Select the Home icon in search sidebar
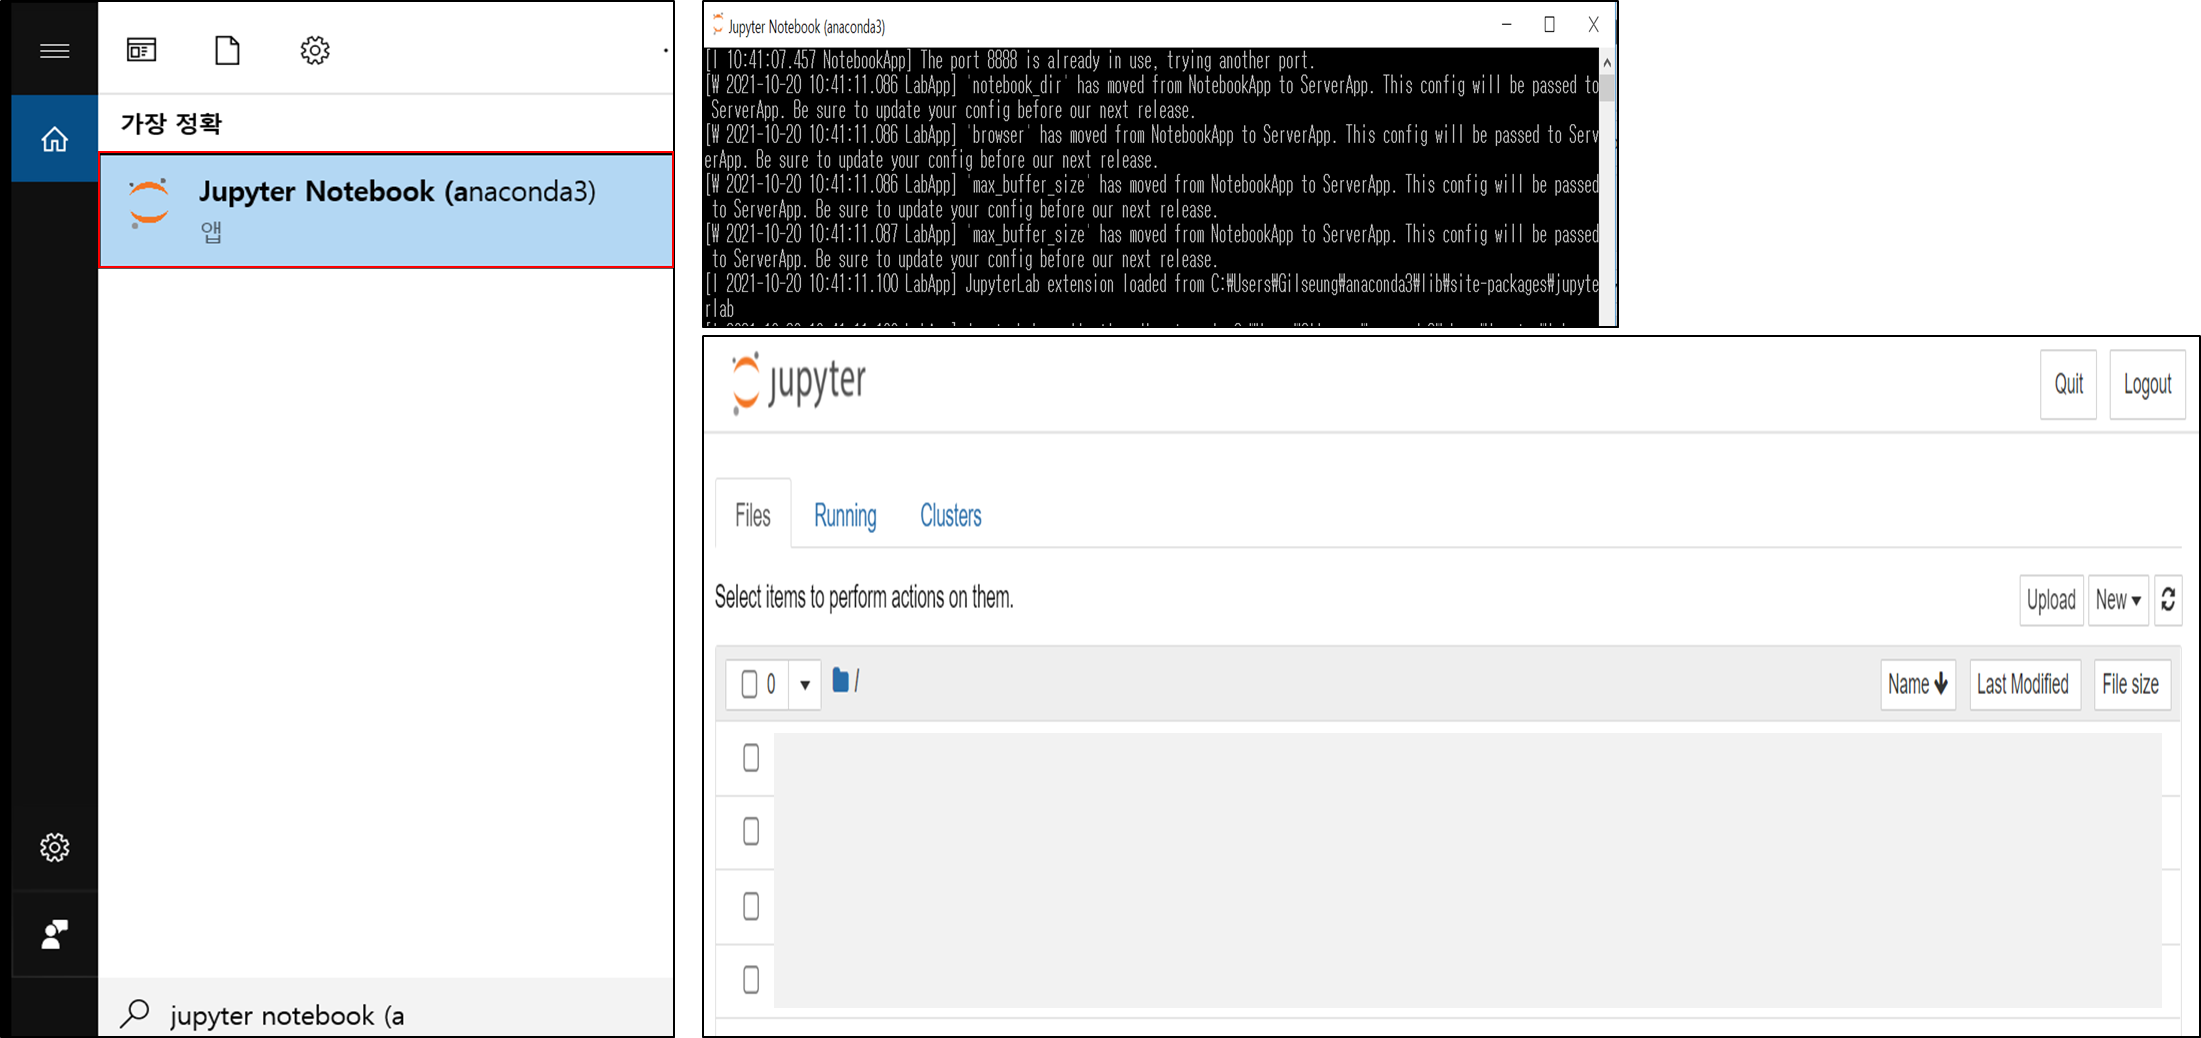The height and width of the screenshot is (1038, 2201). click(x=54, y=139)
